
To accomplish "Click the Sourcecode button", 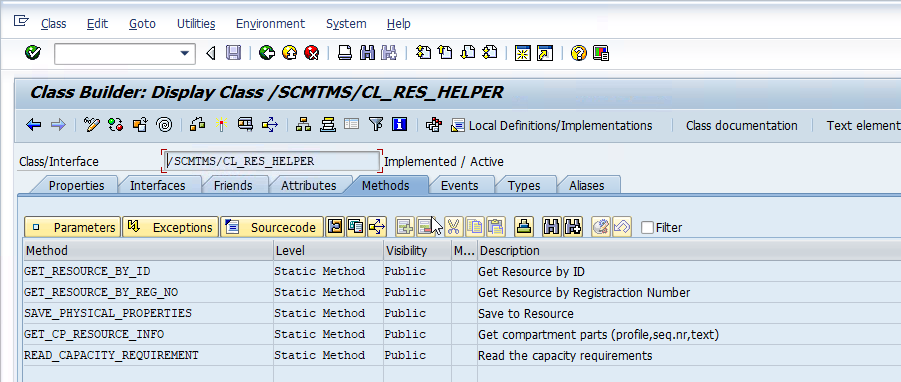I will [x=272, y=227].
